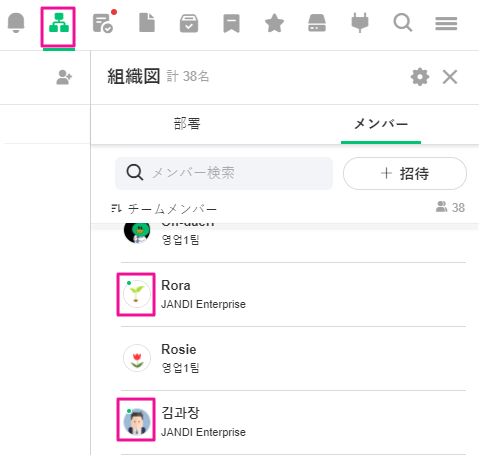The height and width of the screenshot is (455, 479).
Task: Open the checked archive box icon
Action: (189, 23)
